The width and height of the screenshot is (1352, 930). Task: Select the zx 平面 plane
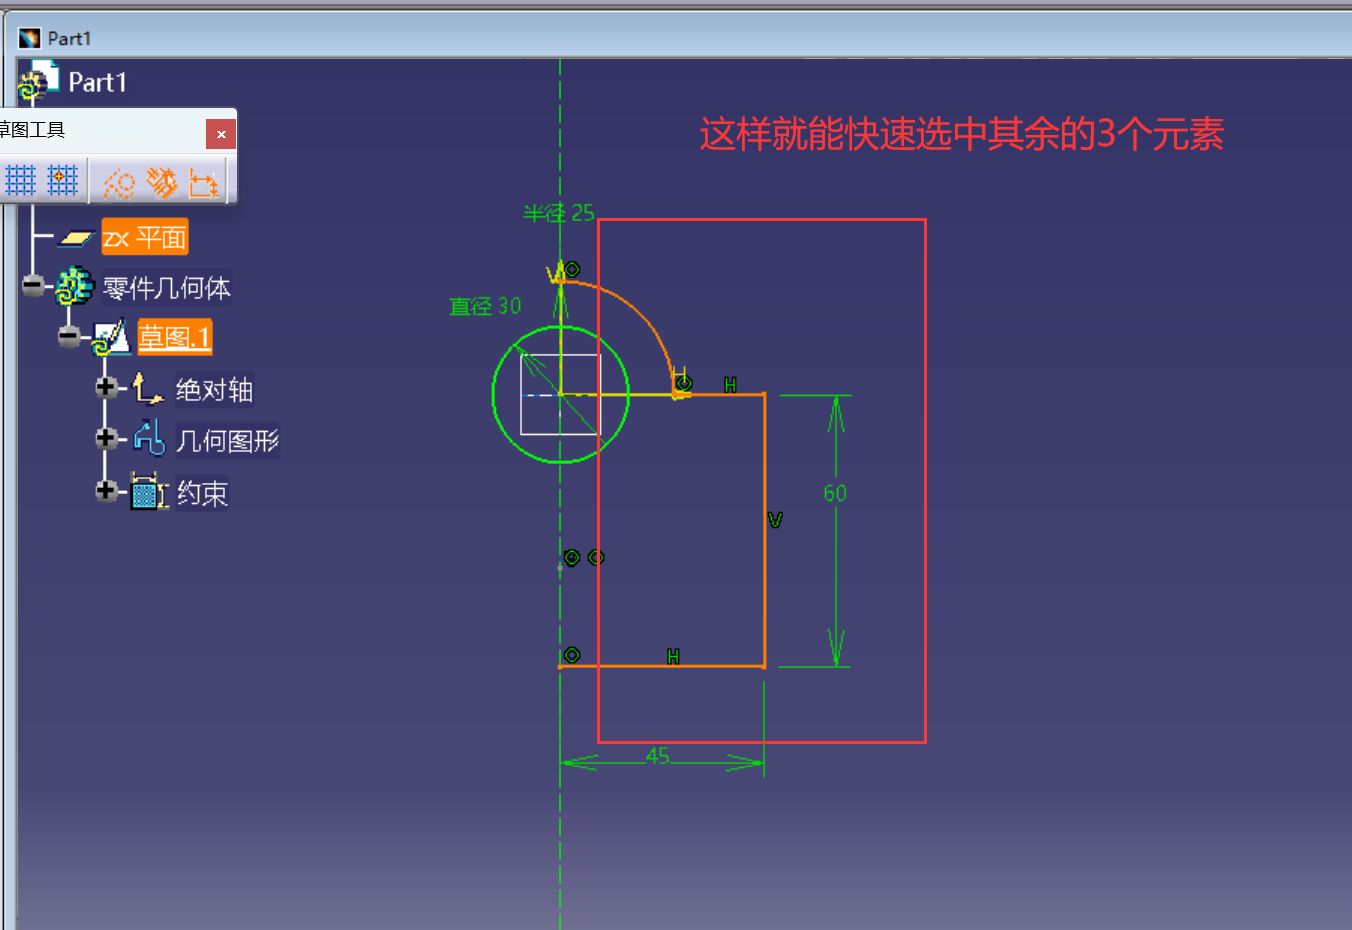point(145,238)
